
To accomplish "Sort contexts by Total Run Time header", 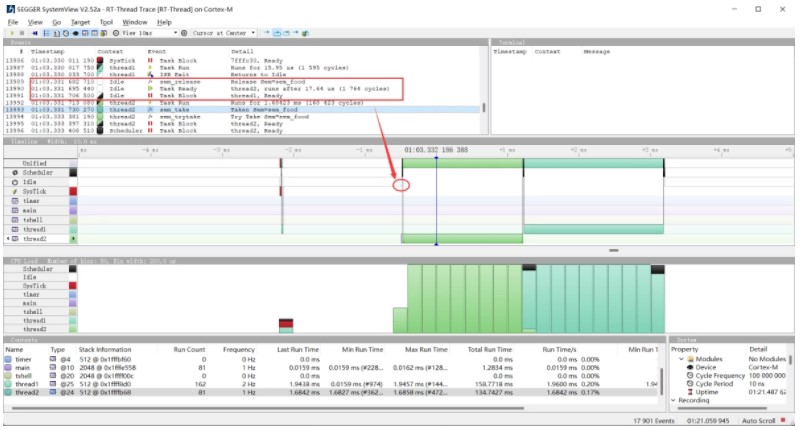I will 490,350.
